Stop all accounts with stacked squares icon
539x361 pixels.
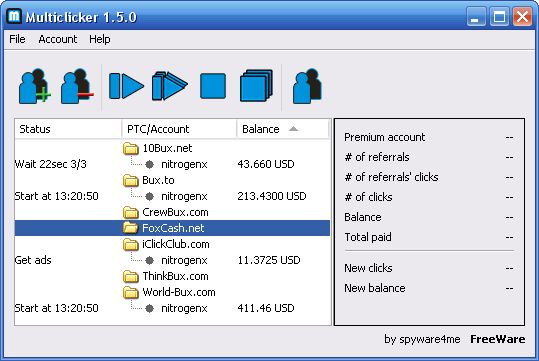pyautogui.click(x=256, y=86)
